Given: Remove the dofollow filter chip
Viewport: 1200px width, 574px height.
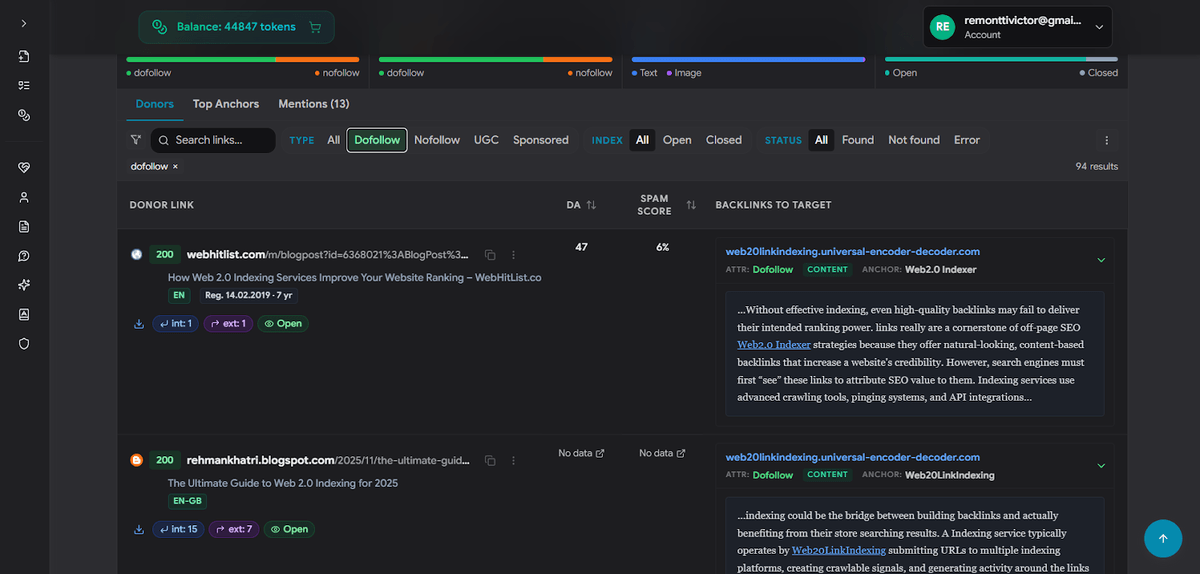Looking at the screenshot, I should coord(175,166).
